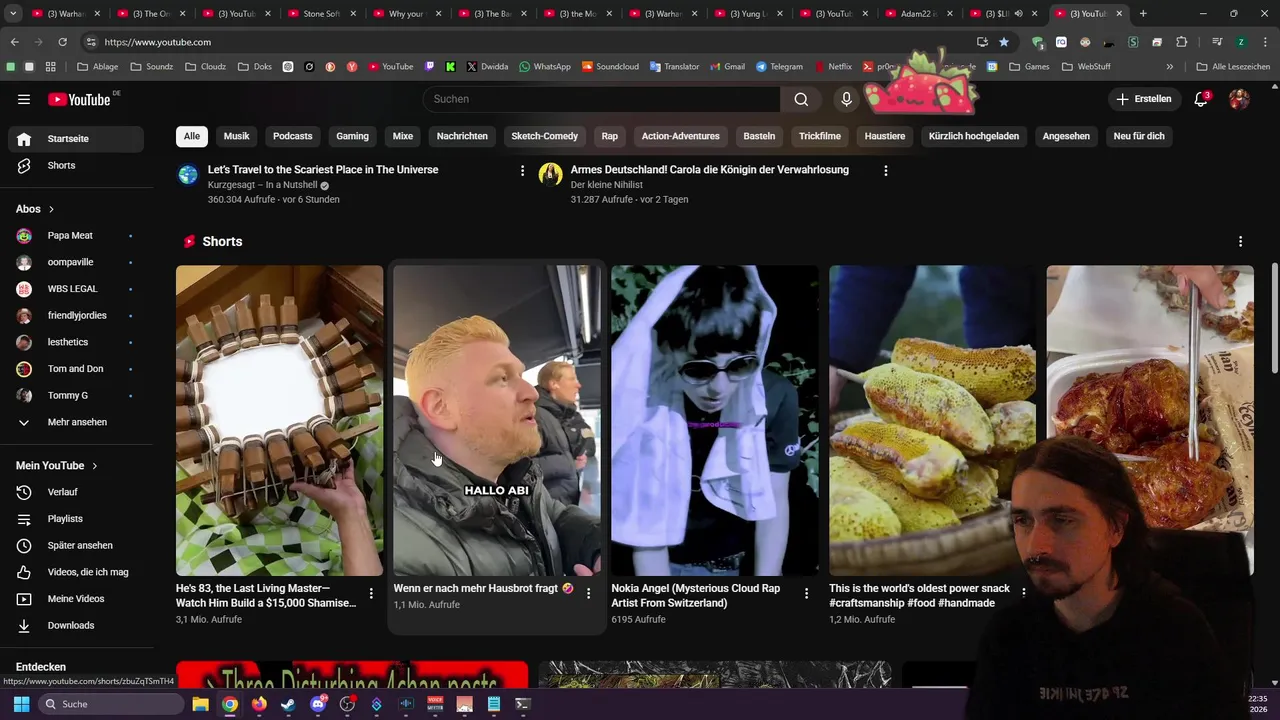Open Der kleine Nihilist channel avatar
The image size is (1280, 720).
[x=550, y=175]
